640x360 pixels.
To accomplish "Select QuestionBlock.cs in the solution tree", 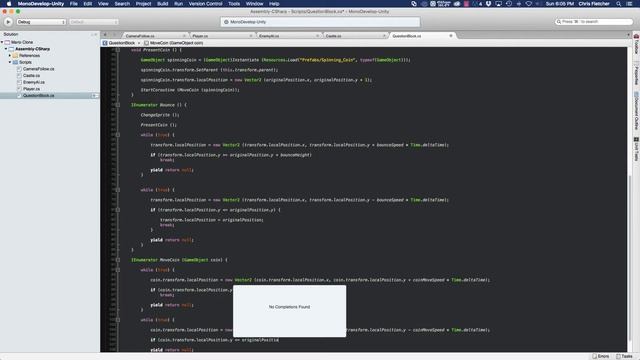I will pos(38,96).
